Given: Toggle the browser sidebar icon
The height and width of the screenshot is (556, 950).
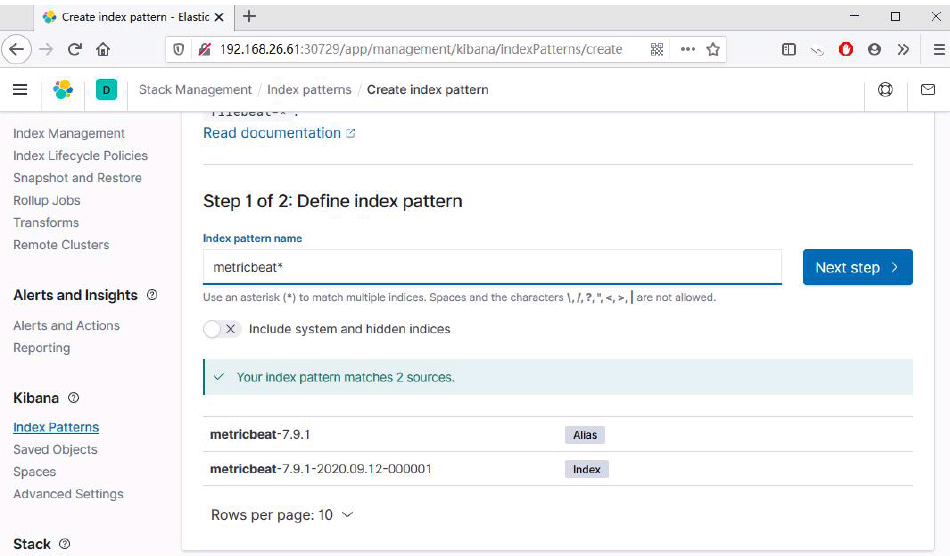Looking at the screenshot, I should (789, 49).
